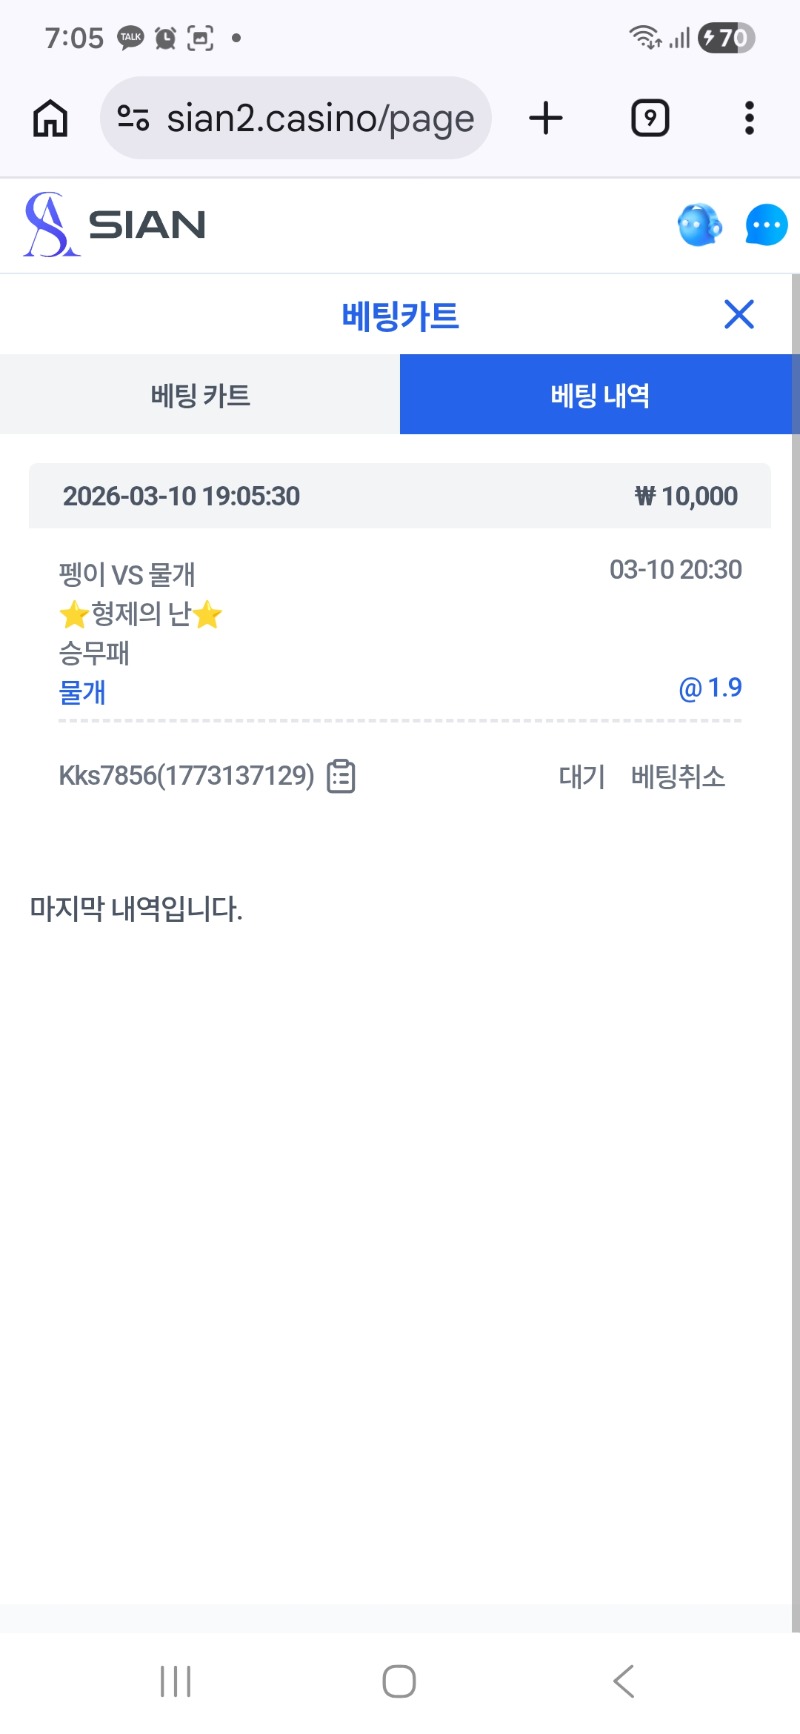Open a new browser tab
Screen dimensions: 800x1734
click(546, 119)
